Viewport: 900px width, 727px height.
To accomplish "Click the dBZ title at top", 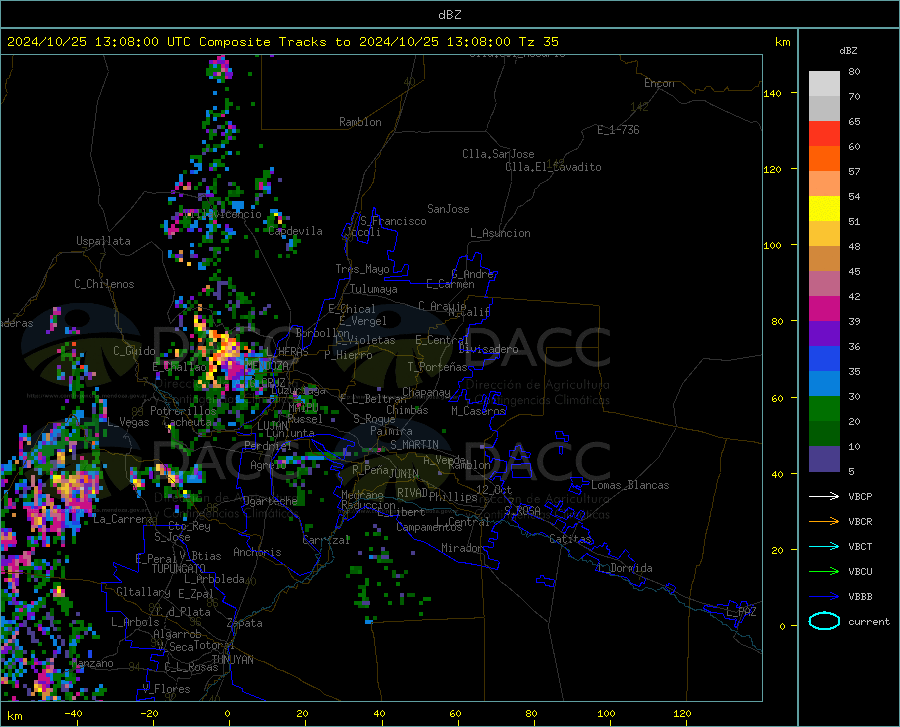I will click(x=449, y=14).
